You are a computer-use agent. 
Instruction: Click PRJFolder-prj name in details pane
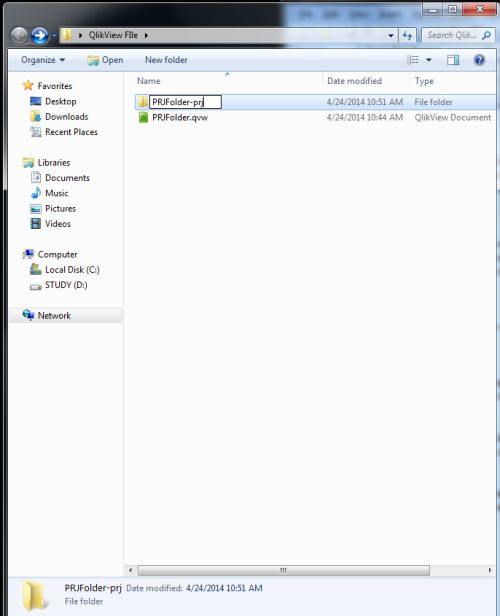coord(93,588)
